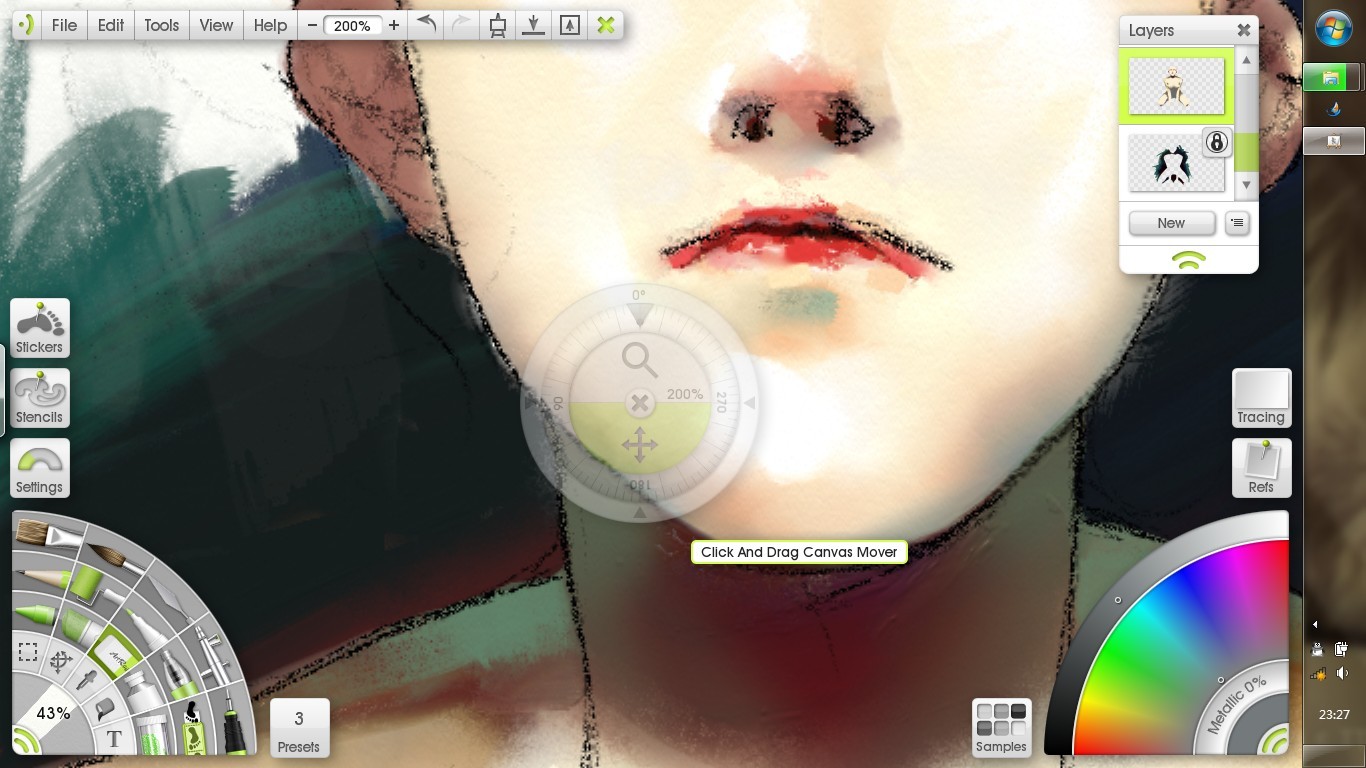The height and width of the screenshot is (768, 1366).
Task: Toggle lock on the second layer
Action: [x=1216, y=142]
